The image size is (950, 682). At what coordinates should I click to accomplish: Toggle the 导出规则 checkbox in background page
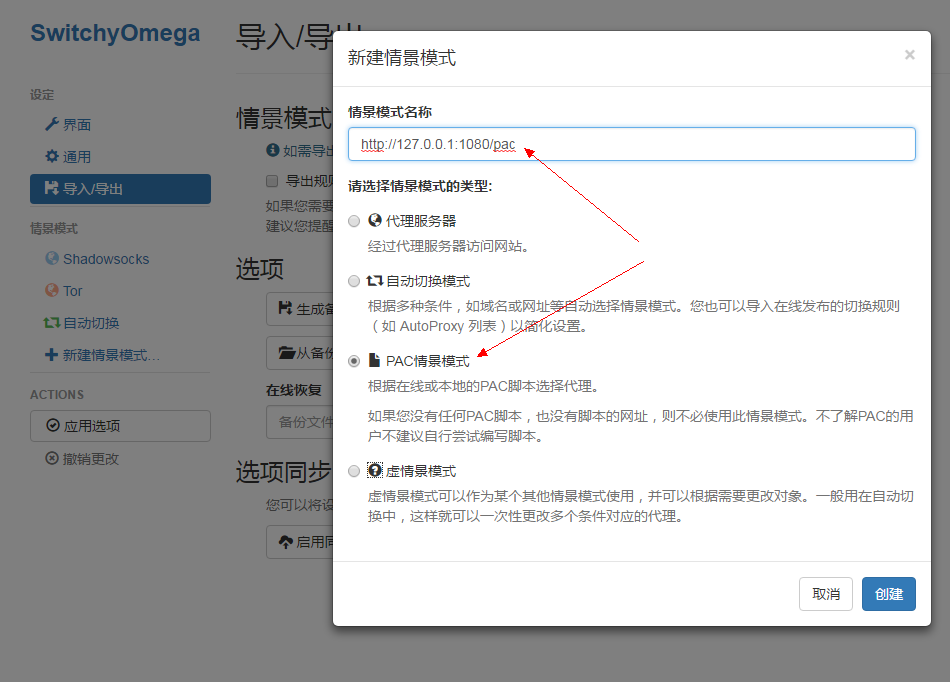pyautogui.click(x=272, y=181)
